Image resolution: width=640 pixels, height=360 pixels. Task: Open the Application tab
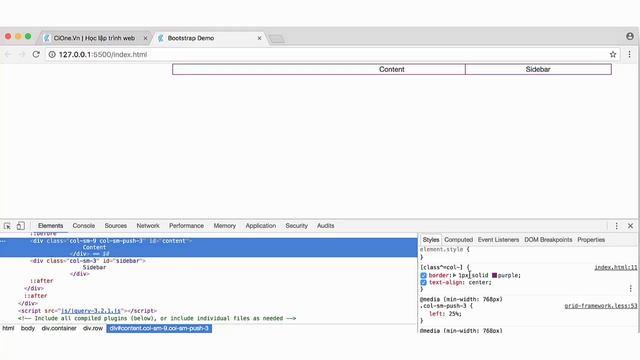260,226
